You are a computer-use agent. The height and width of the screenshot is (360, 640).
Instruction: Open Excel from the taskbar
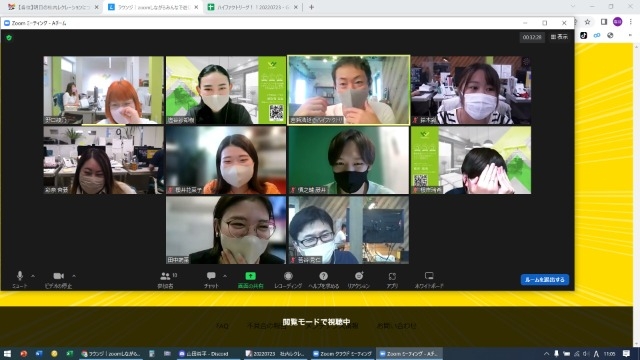pyautogui.click(x=70, y=353)
